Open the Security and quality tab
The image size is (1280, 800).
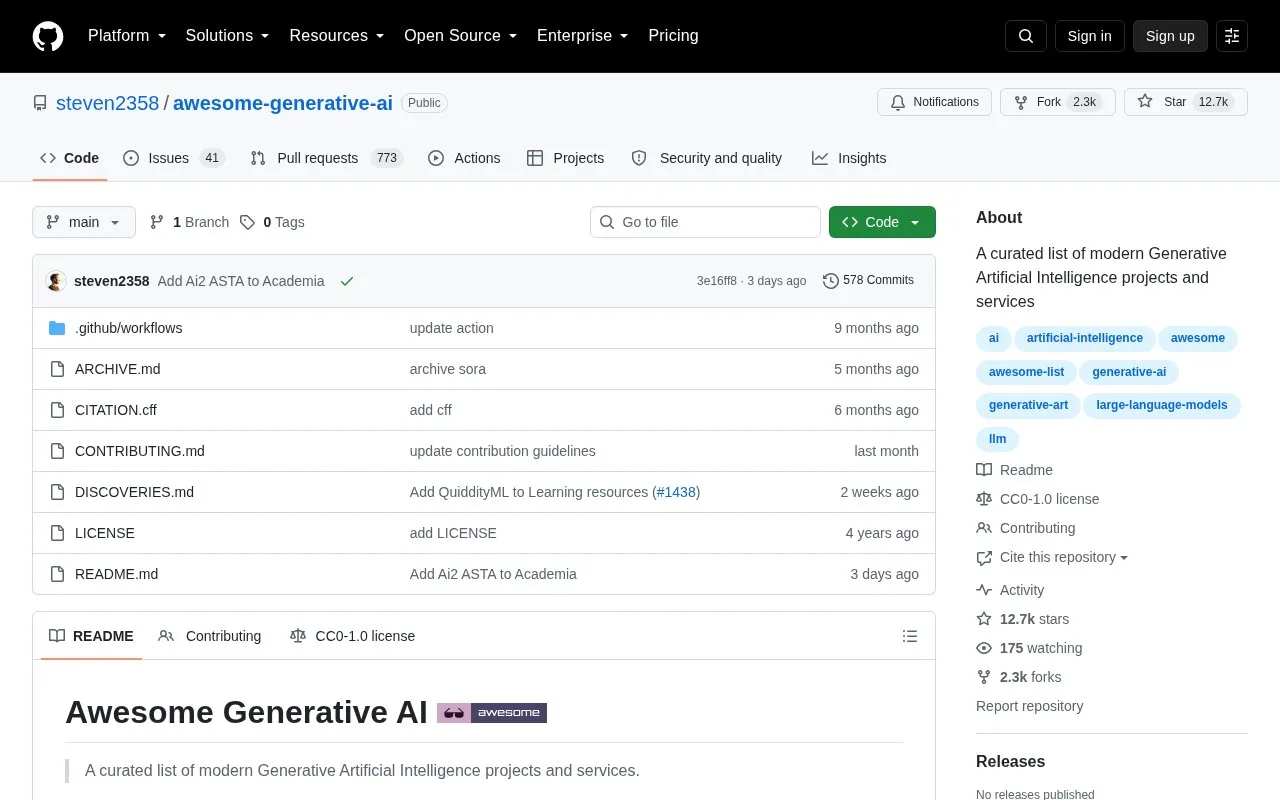click(707, 158)
